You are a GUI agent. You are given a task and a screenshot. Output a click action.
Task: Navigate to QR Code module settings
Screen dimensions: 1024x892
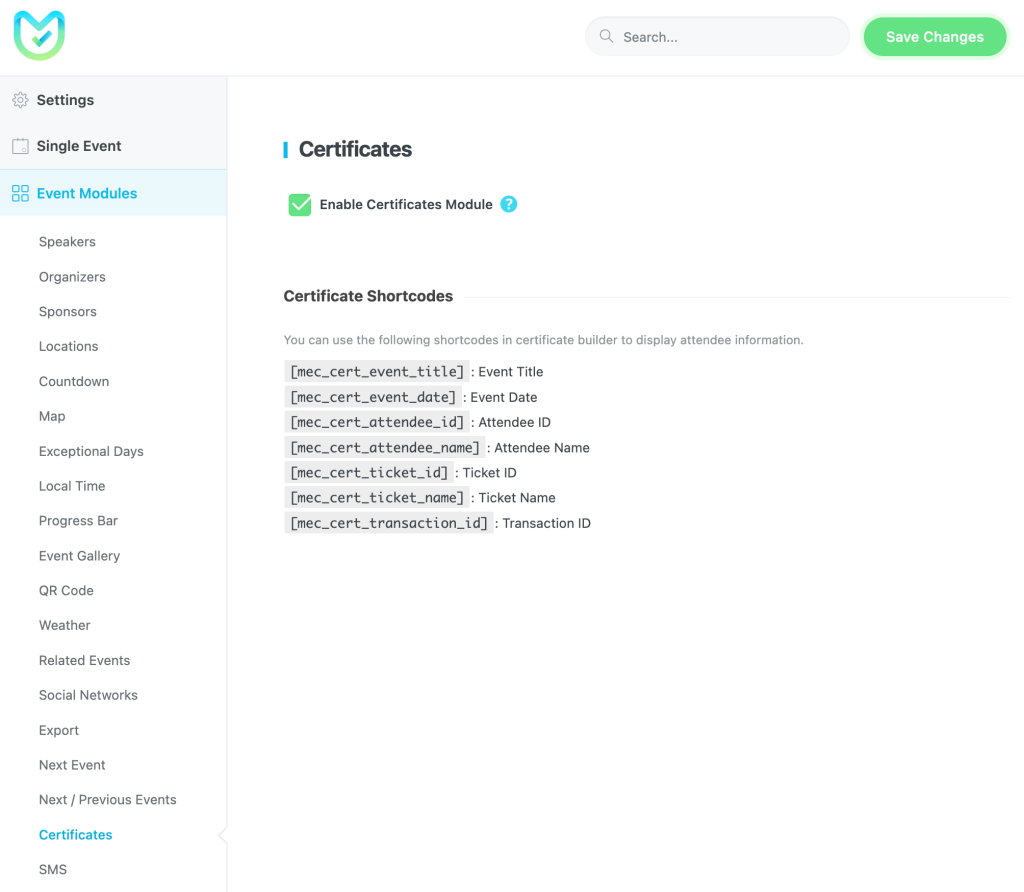coord(66,590)
